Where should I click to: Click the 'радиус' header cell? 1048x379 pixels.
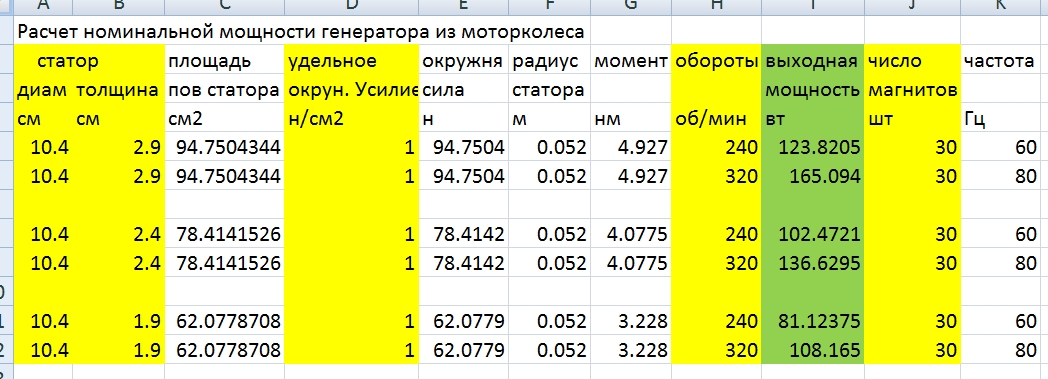550,61
